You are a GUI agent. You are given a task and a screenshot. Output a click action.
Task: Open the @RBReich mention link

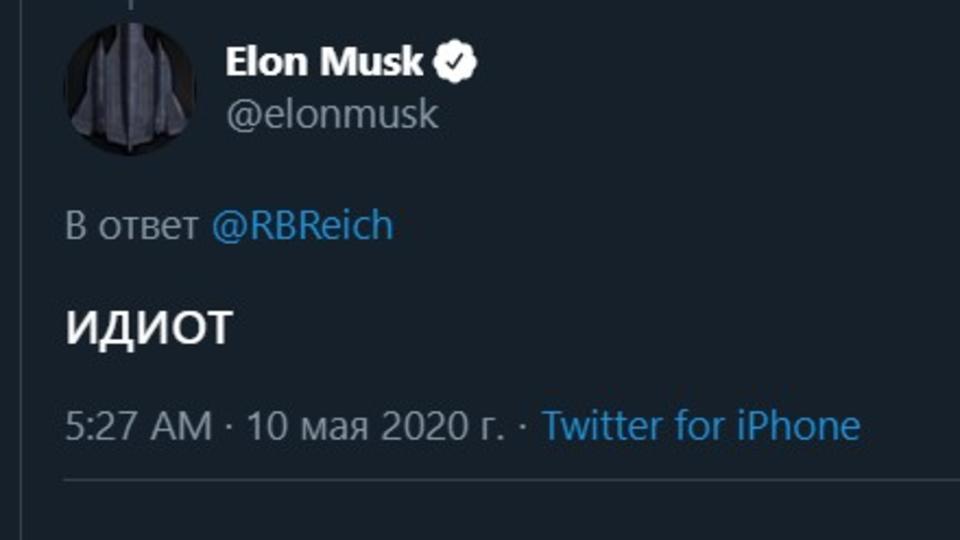click(302, 226)
